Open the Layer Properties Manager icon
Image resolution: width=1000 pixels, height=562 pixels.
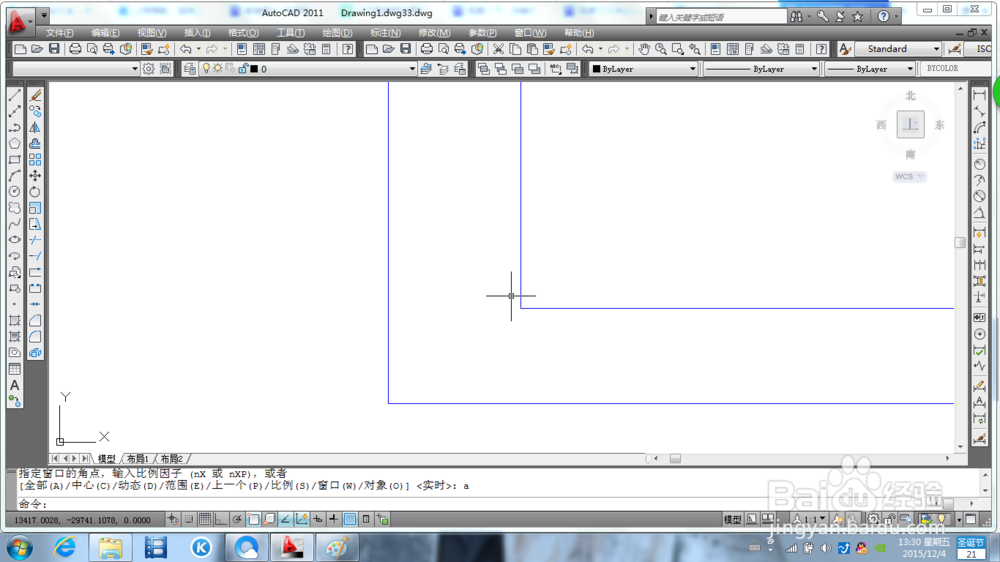[189, 69]
